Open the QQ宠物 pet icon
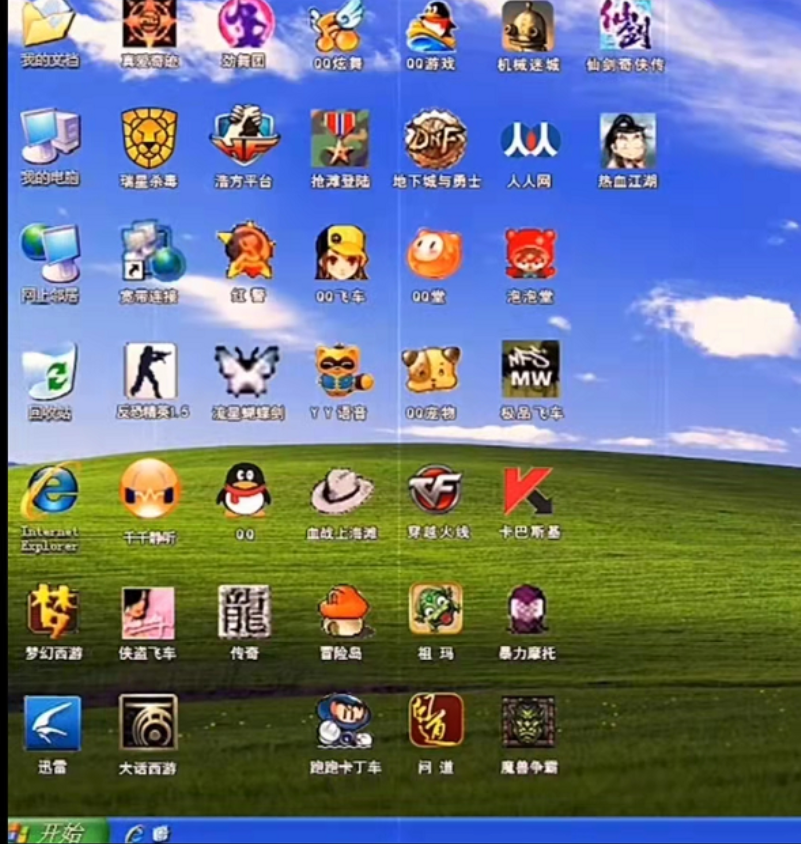The width and height of the screenshot is (801, 844). pyautogui.click(x=431, y=370)
